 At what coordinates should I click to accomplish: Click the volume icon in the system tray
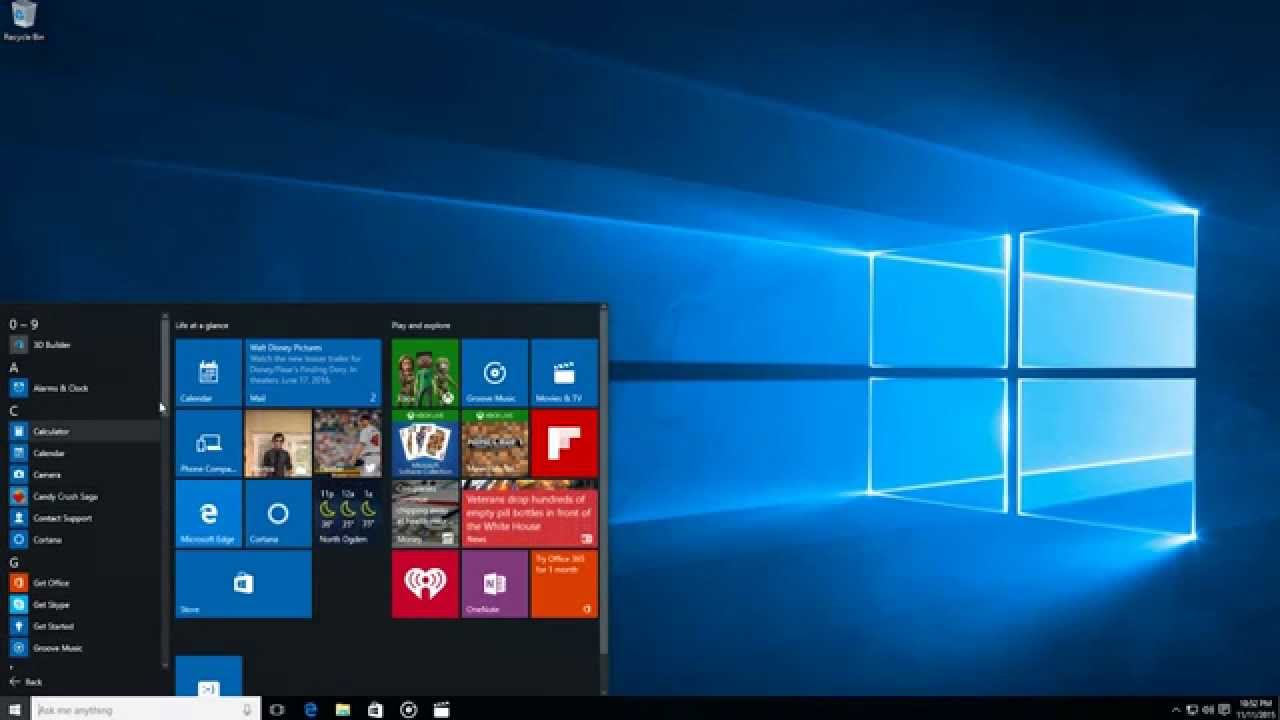1208,710
